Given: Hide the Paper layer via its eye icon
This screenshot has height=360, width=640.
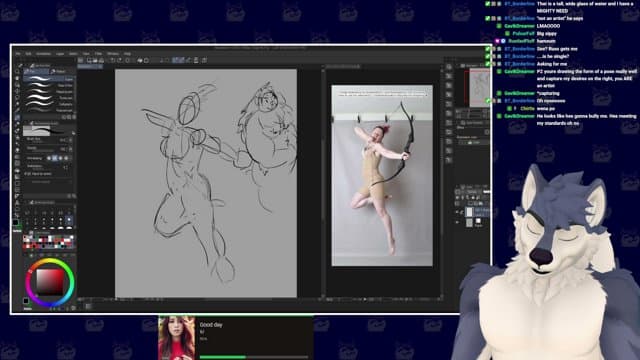Looking at the screenshot, I should [457, 222].
